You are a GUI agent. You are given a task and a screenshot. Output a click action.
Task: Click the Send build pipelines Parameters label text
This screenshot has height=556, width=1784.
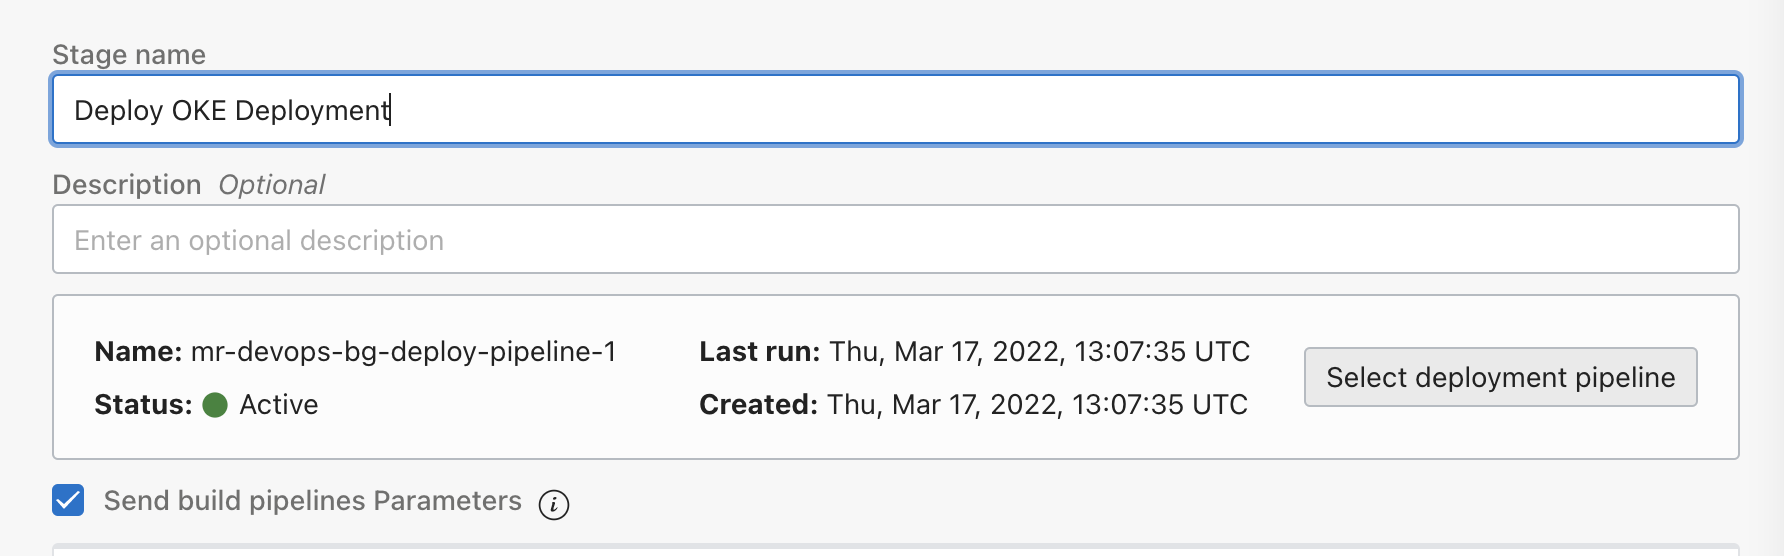tap(312, 501)
